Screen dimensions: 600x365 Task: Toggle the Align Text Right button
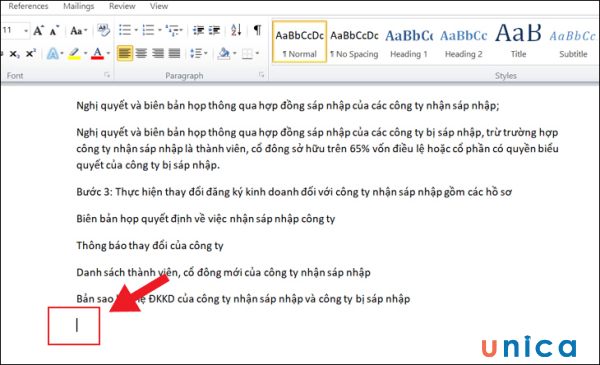coord(158,53)
